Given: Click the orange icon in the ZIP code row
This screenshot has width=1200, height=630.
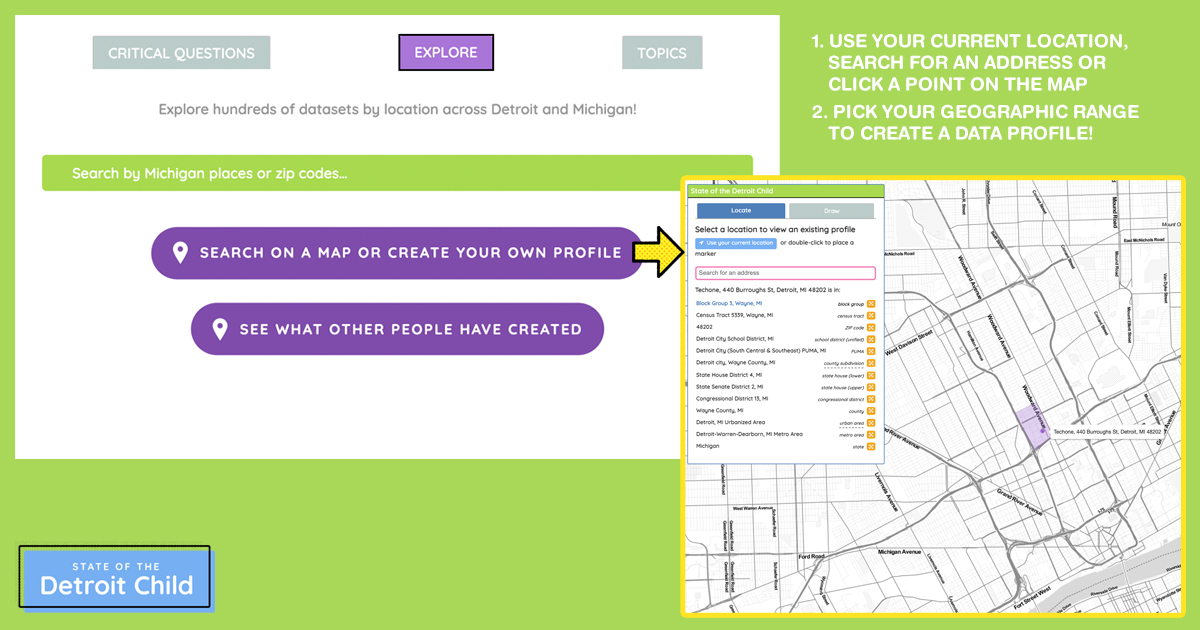Looking at the screenshot, I should (871, 327).
